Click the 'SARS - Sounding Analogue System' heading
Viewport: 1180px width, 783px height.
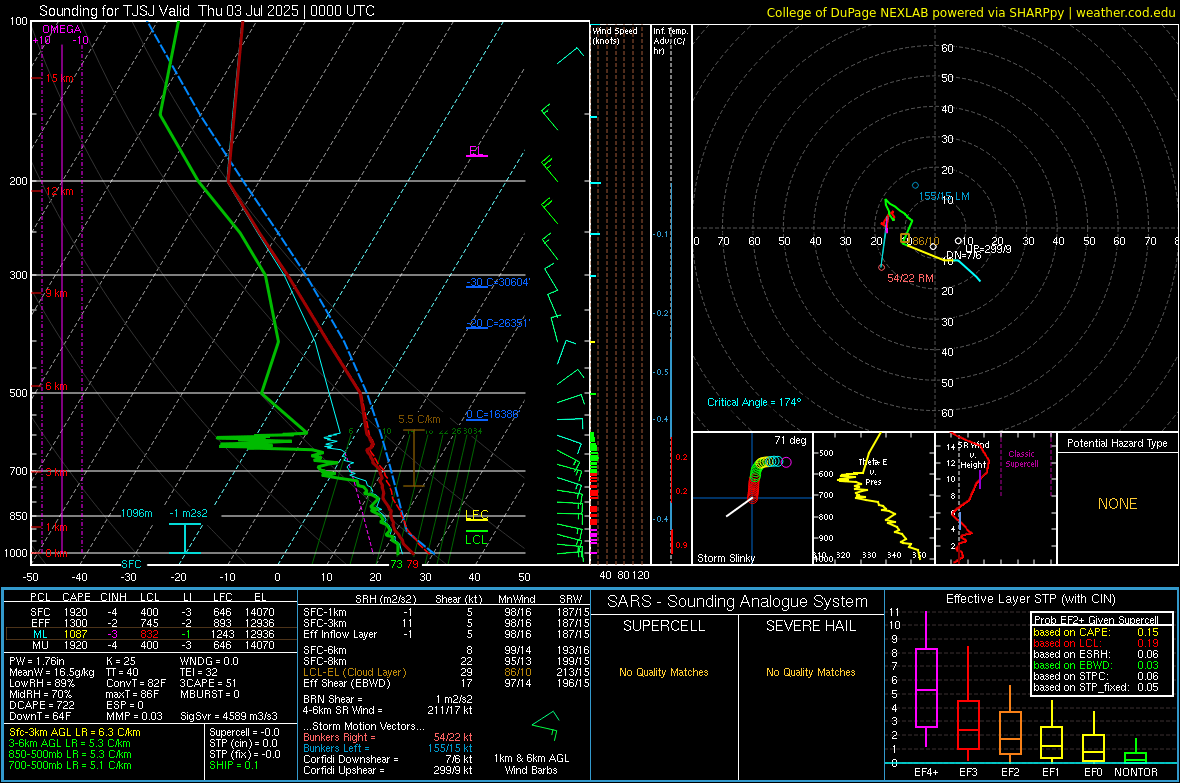[x=737, y=602]
